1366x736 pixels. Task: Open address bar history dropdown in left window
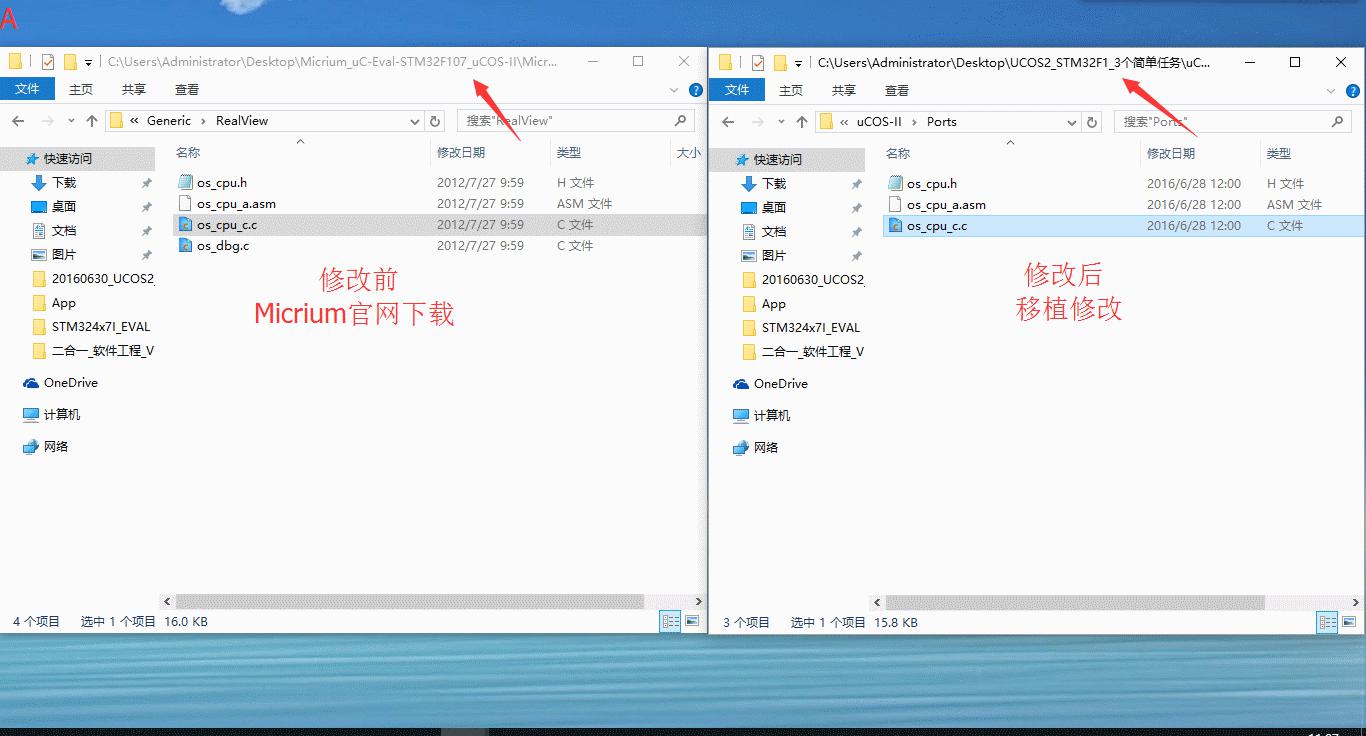(415, 121)
